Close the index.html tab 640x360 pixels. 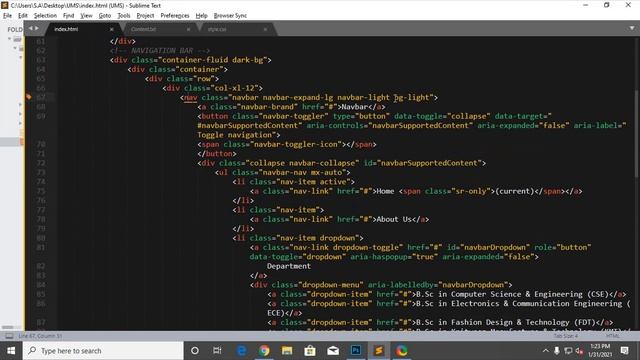(x=111, y=29)
